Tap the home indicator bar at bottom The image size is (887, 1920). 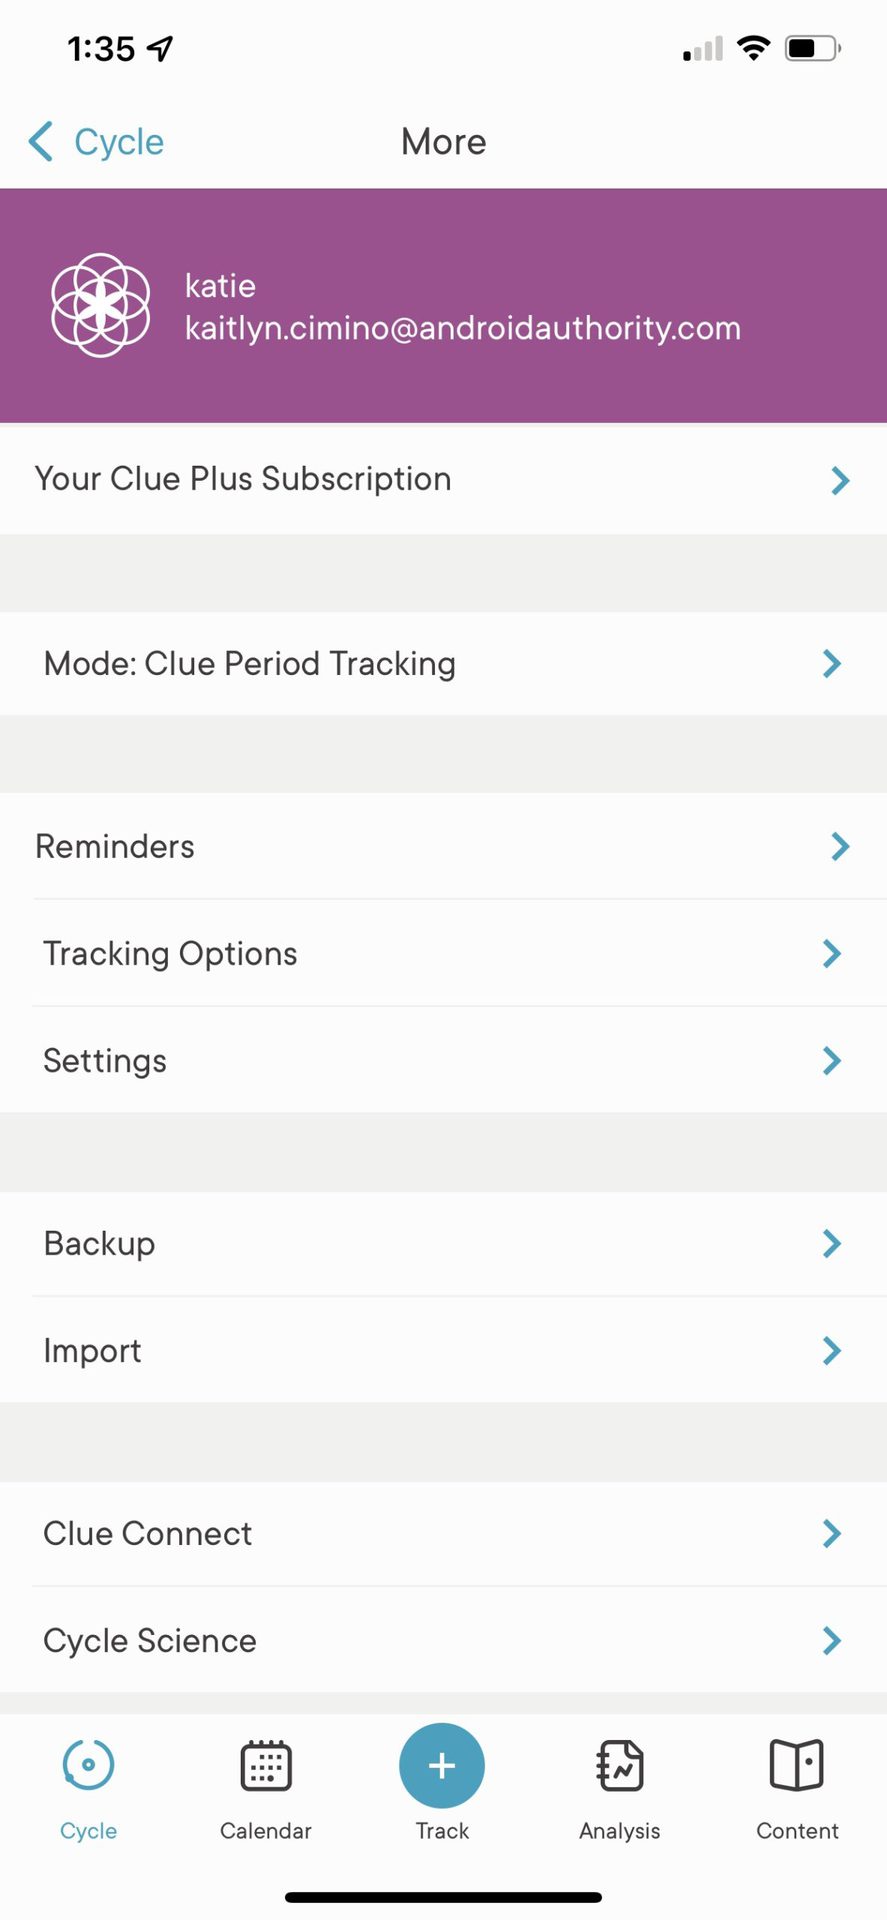click(x=443, y=1897)
